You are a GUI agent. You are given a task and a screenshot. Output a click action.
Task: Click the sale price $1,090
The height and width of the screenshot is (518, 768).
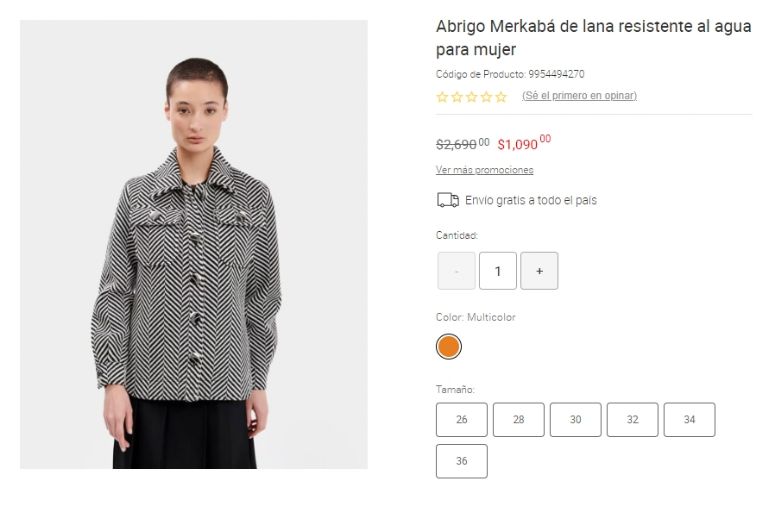pyautogui.click(x=524, y=143)
